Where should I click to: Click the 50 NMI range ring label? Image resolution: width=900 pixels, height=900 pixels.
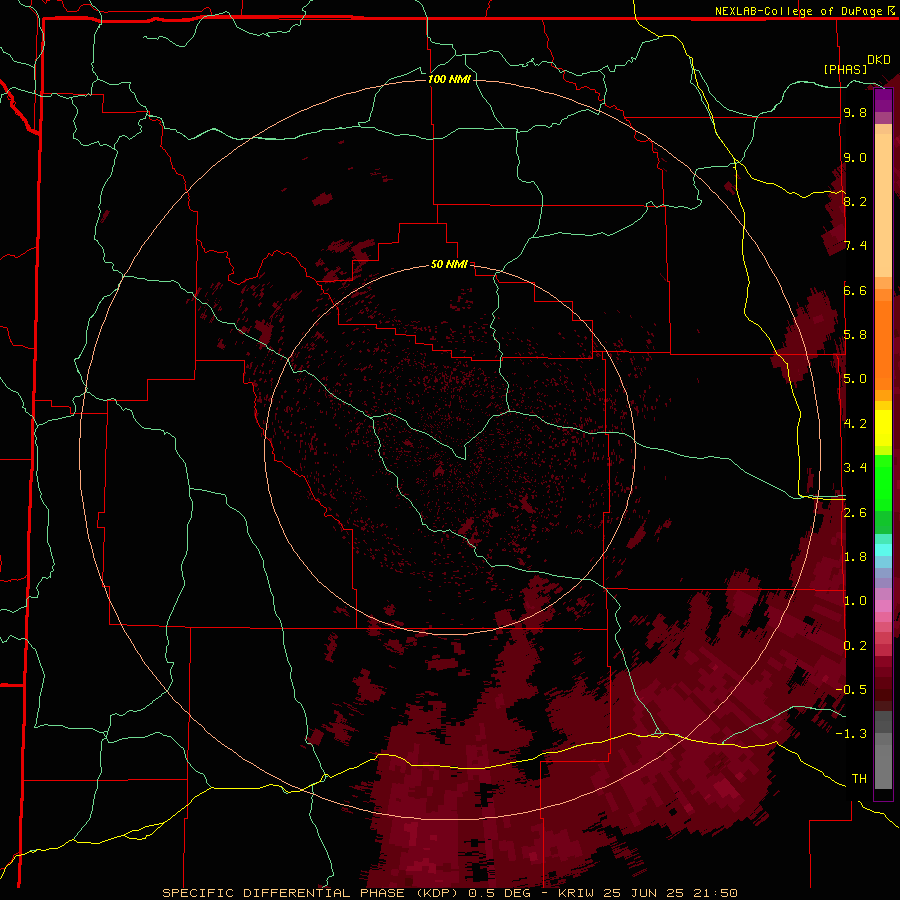(x=449, y=264)
